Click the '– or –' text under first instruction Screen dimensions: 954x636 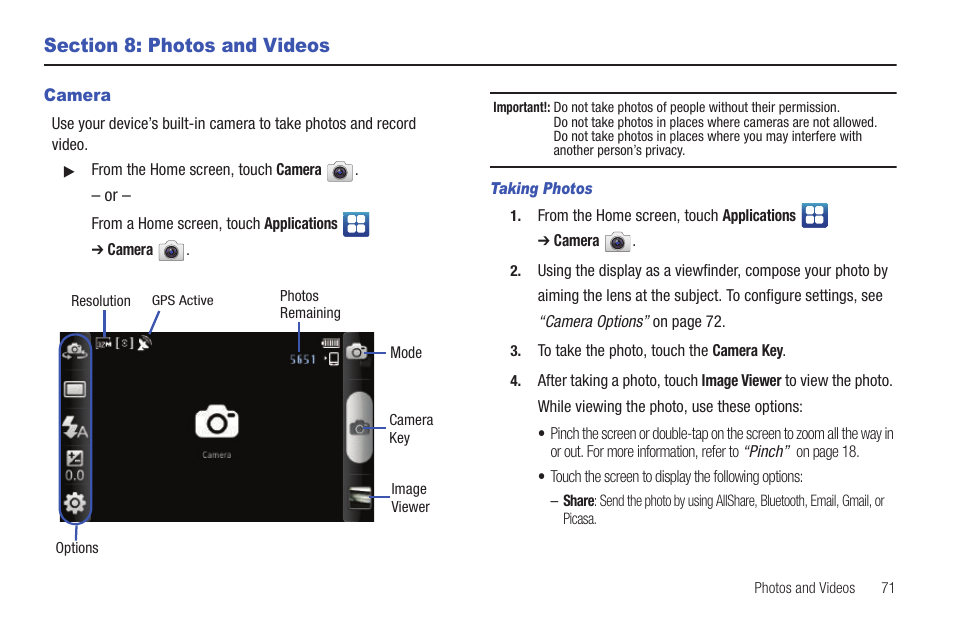(x=111, y=196)
